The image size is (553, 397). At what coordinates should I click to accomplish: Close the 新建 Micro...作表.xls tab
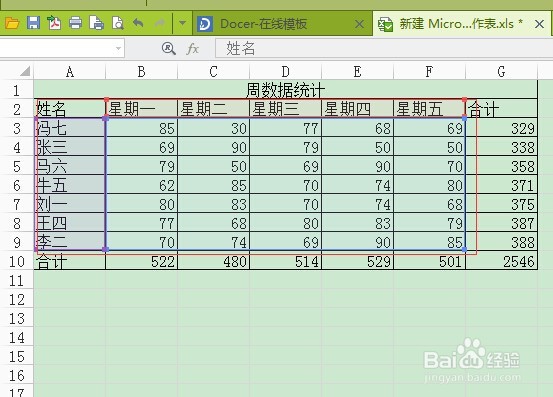pos(539,24)
